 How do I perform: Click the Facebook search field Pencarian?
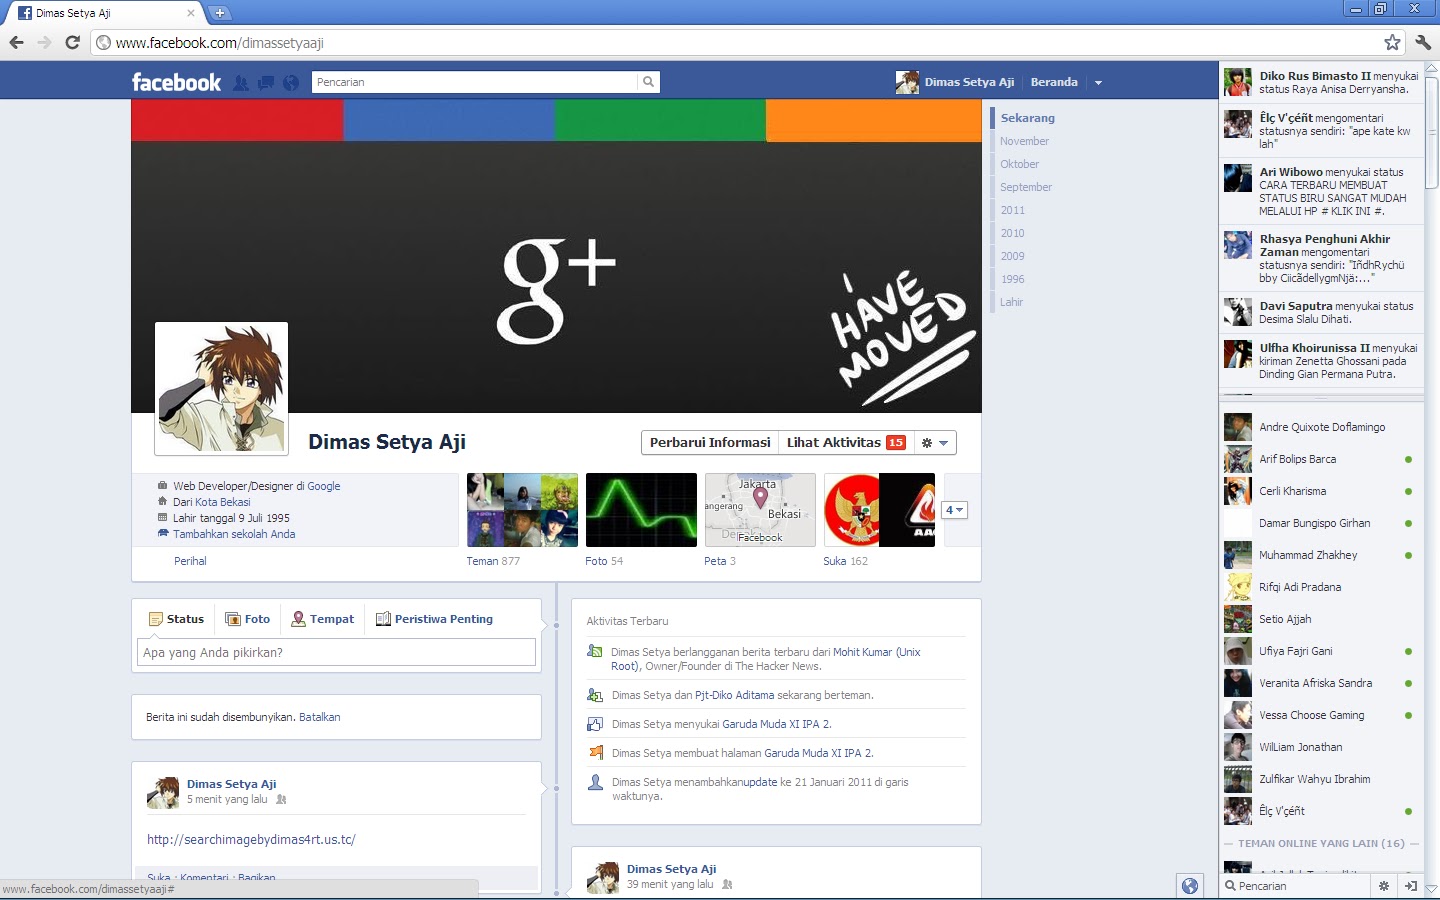(x=475, y=82)
